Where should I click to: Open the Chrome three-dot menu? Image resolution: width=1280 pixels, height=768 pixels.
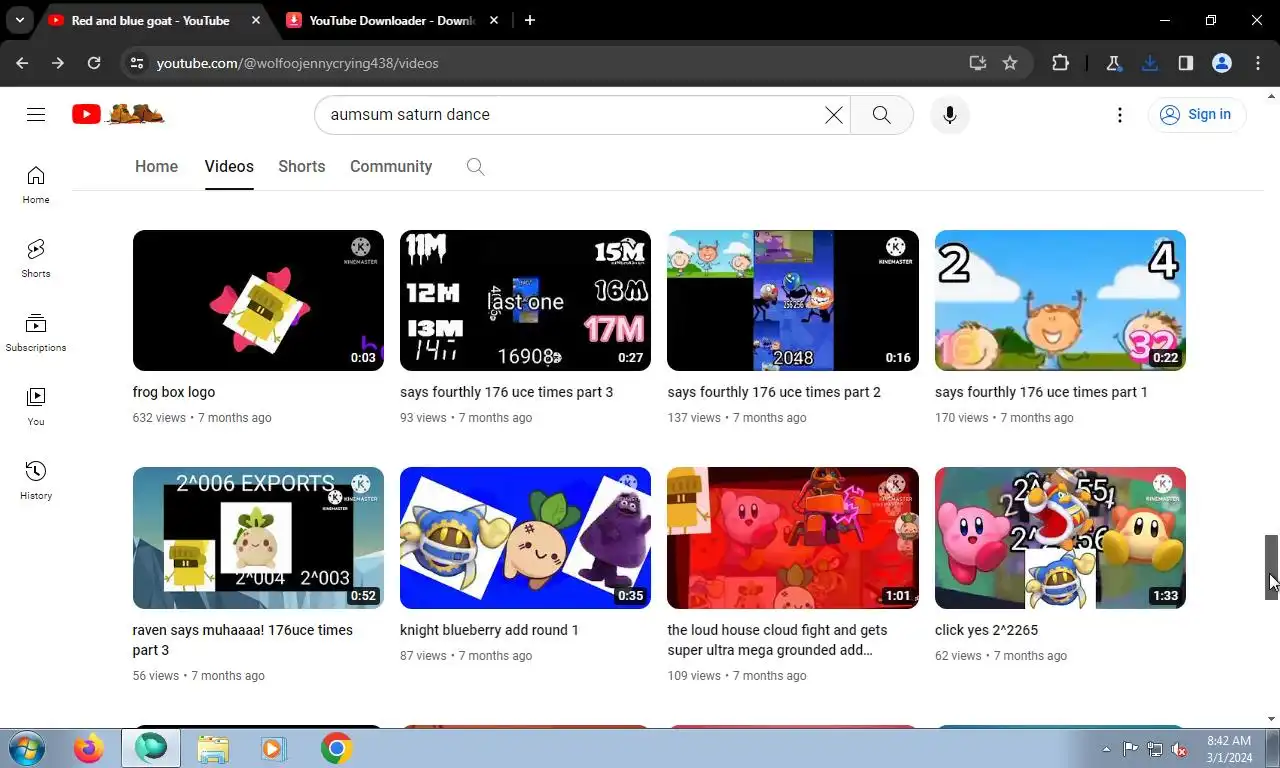1258,63
